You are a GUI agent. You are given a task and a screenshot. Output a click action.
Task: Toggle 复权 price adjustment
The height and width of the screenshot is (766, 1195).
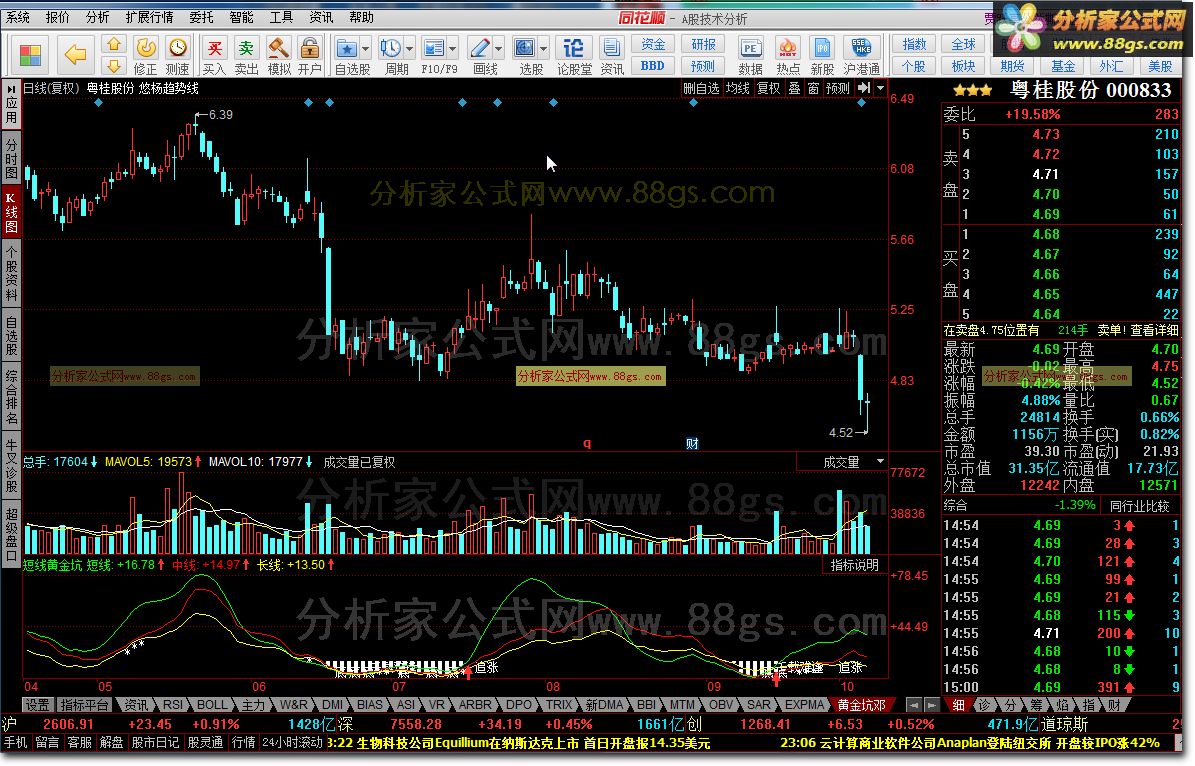[768, 88]
